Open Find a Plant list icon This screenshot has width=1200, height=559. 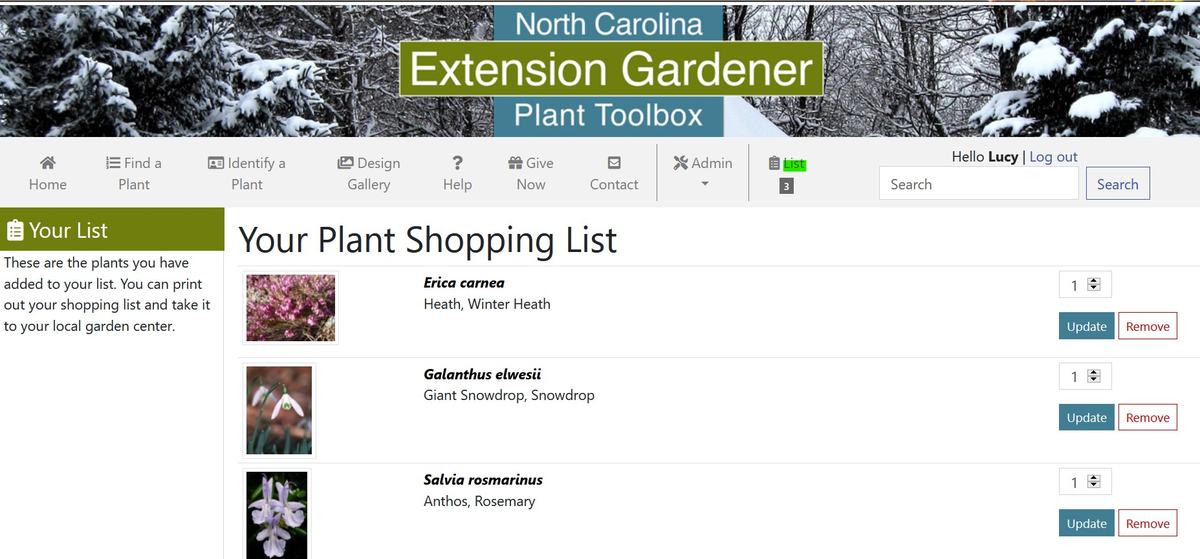[x=113, y=163]
